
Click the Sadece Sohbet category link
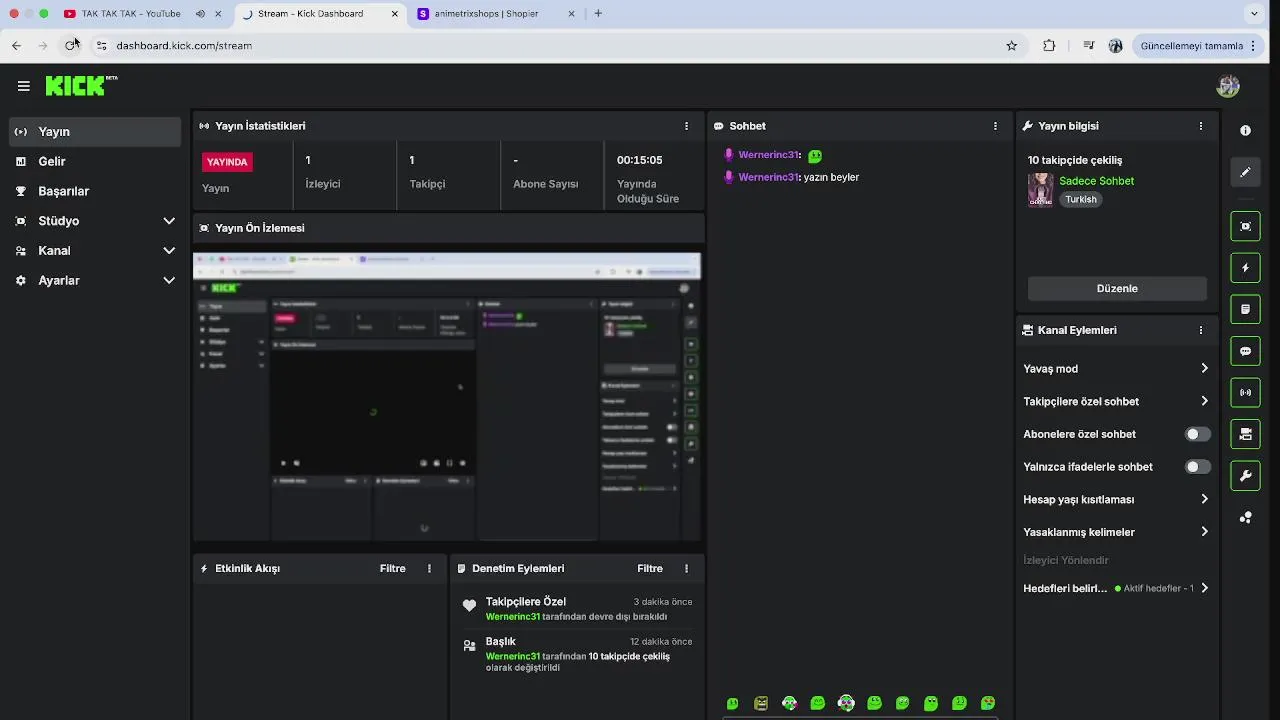[1096, 181]
